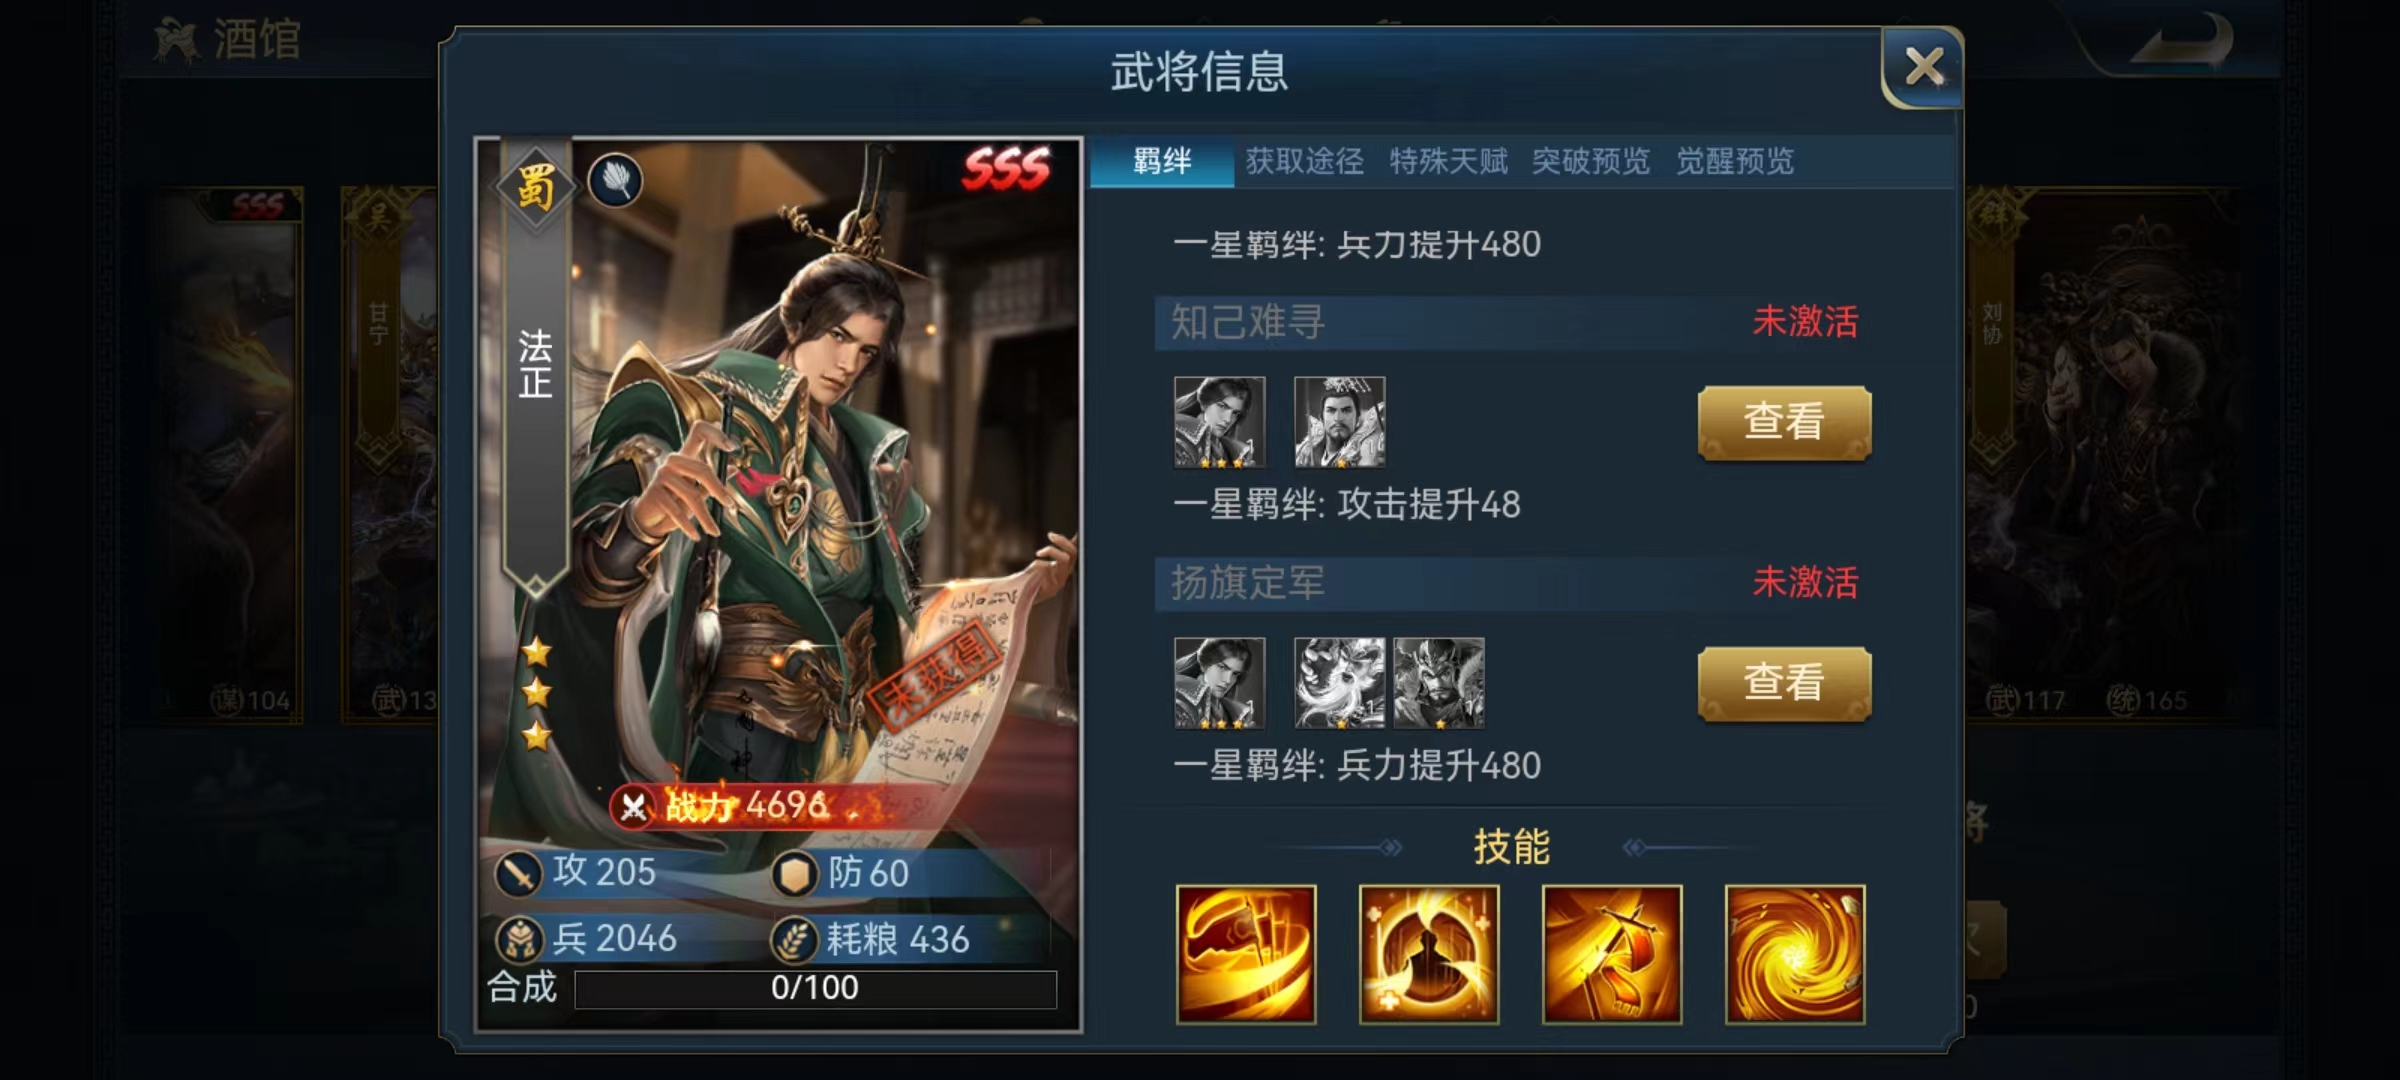
Task: Click 查看 for the 扬旗定军 bond
Action: point(1784,683)
